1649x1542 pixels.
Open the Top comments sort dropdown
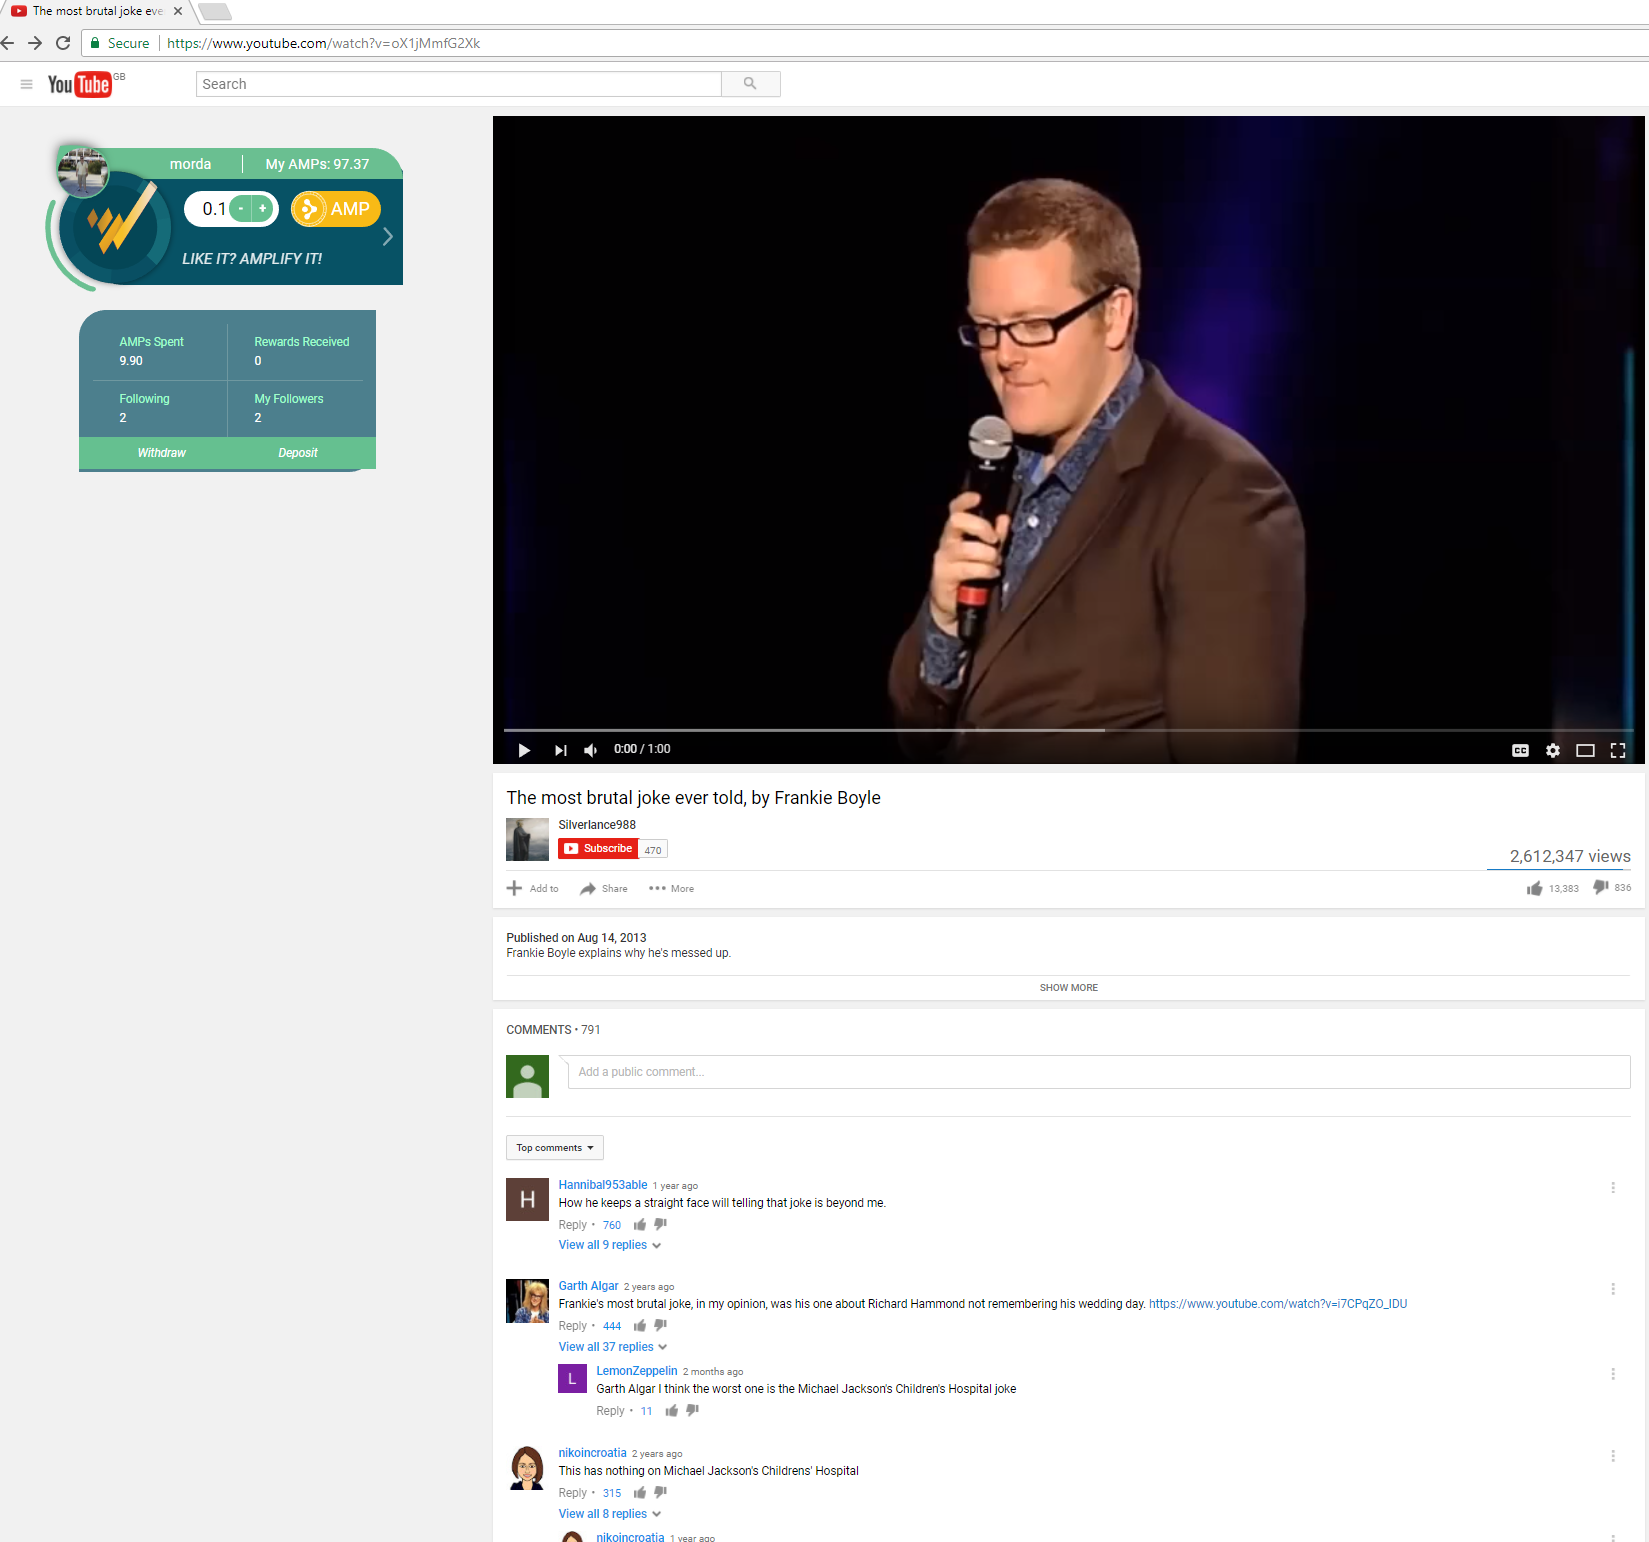click(x=555, y=1148)
